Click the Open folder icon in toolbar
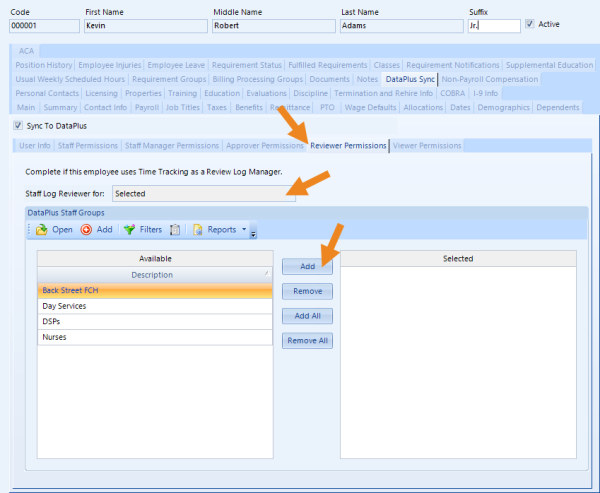Viewport: 600px width, 493px height. pyautogui.click(x=41, y=229)
